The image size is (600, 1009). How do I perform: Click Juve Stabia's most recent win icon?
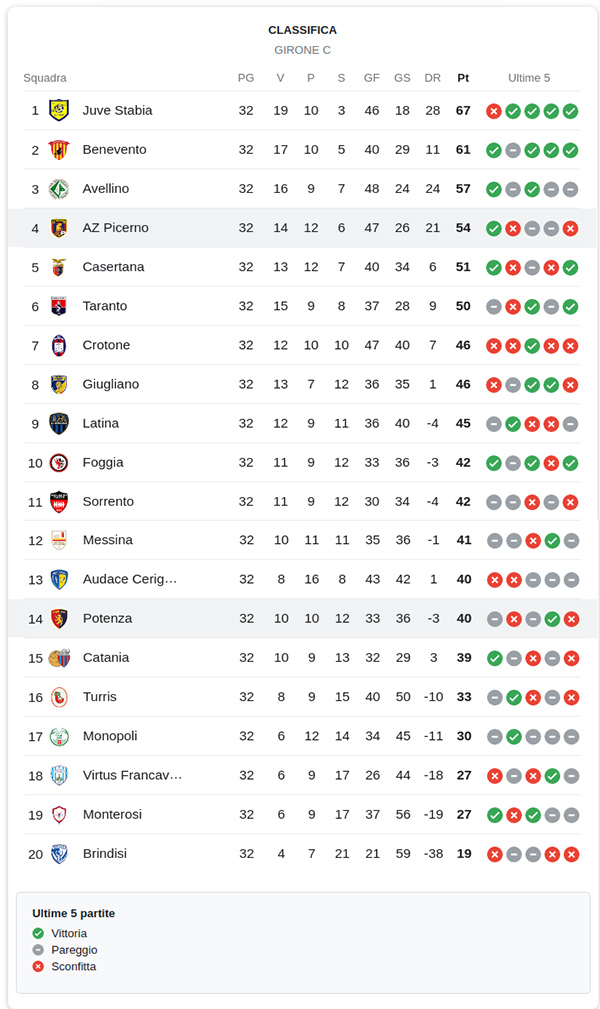click(571, 111)
